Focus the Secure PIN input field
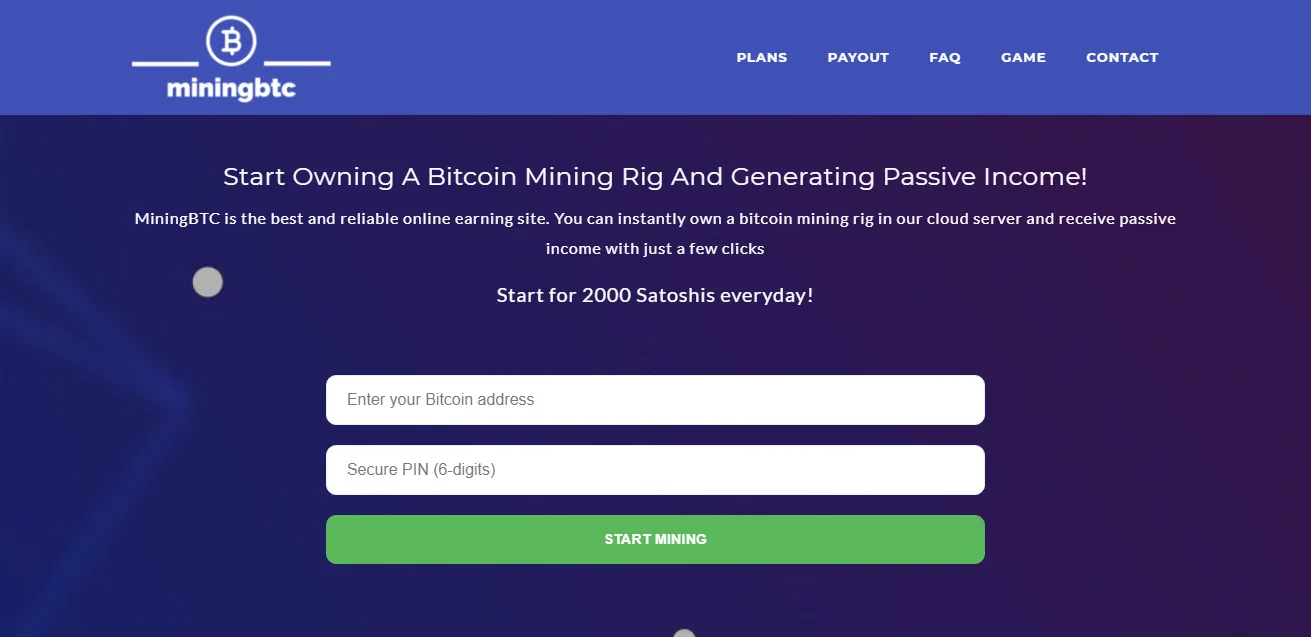The height and width of the screenshot is (637, 1311). pos(655,470)
